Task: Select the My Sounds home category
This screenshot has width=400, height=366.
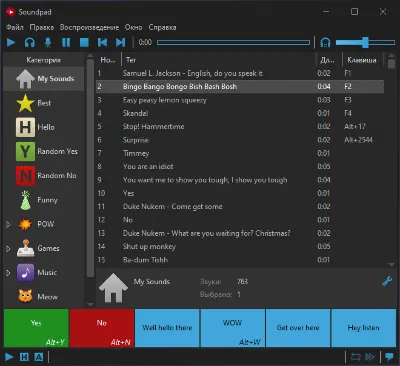Action: coord(44,79)
